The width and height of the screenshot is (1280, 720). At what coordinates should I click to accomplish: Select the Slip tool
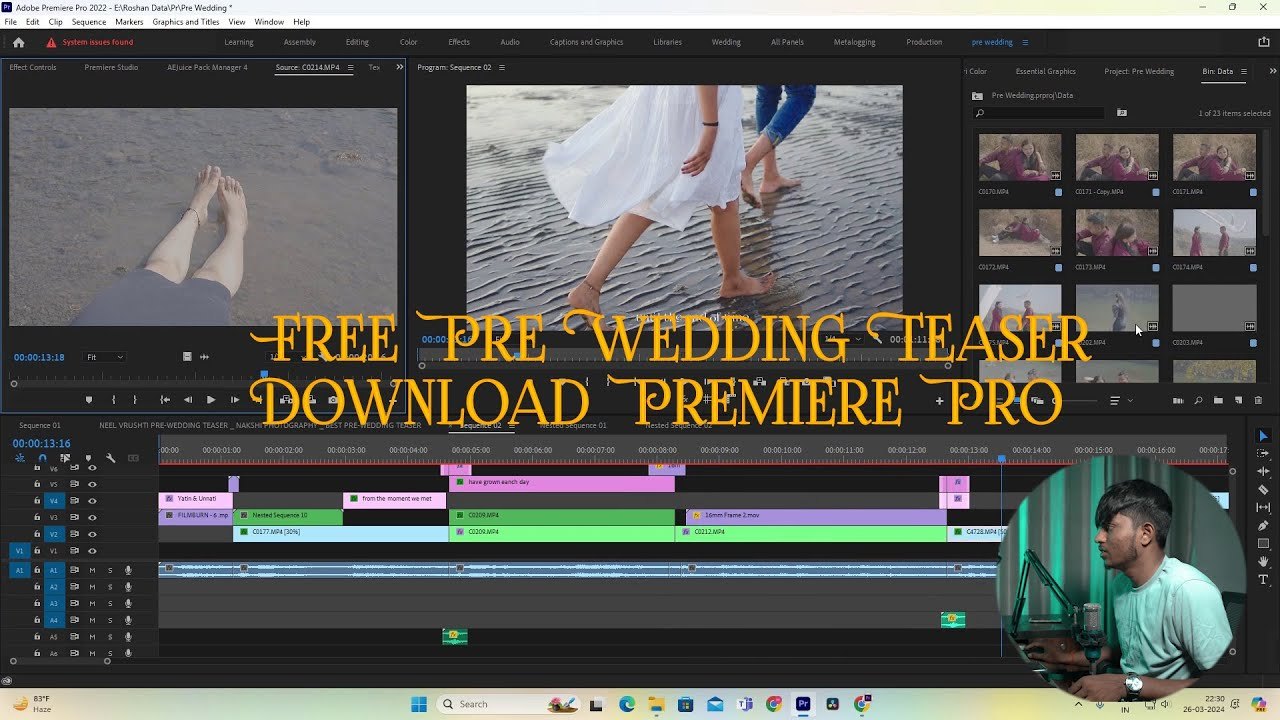click(1263, 508)
